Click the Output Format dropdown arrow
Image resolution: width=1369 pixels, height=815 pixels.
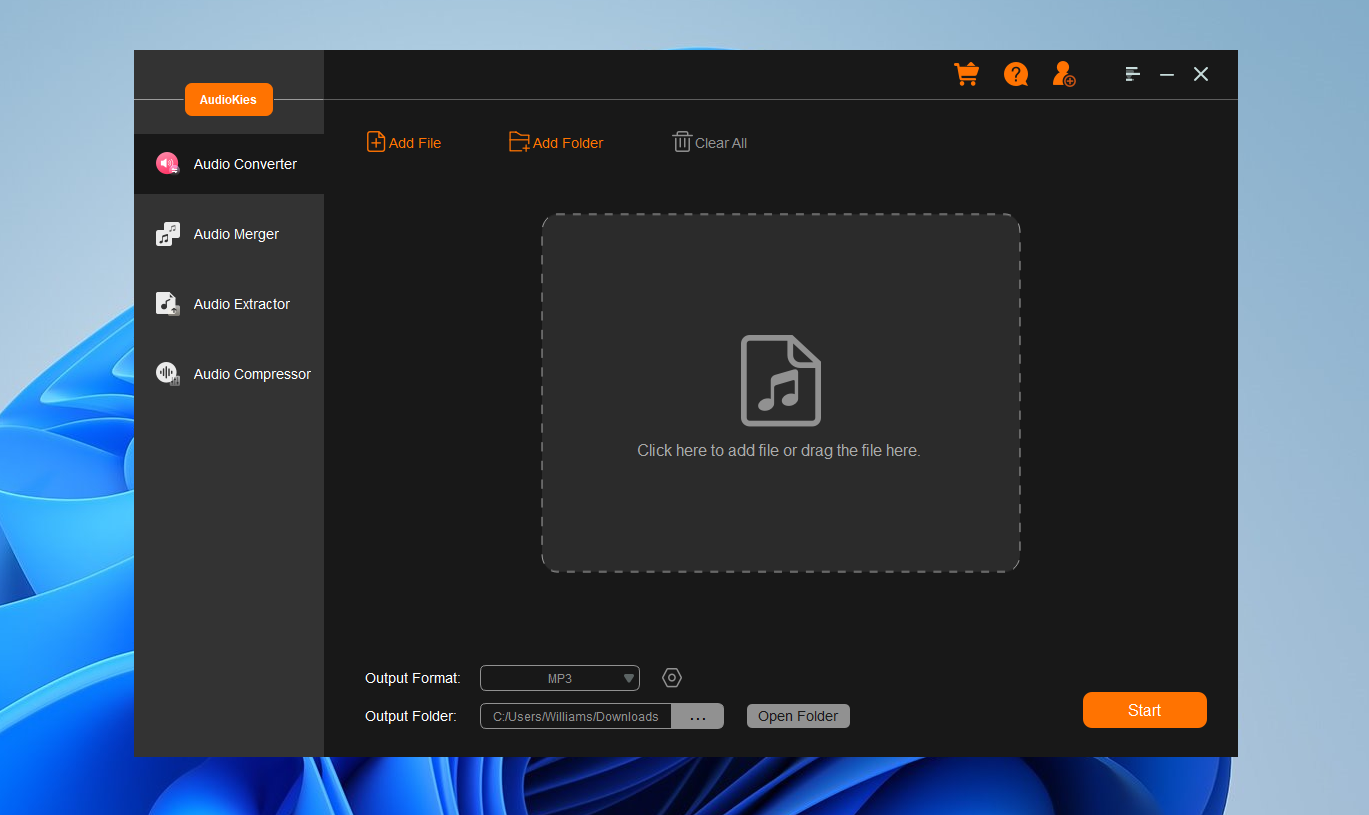click(629, 678)
